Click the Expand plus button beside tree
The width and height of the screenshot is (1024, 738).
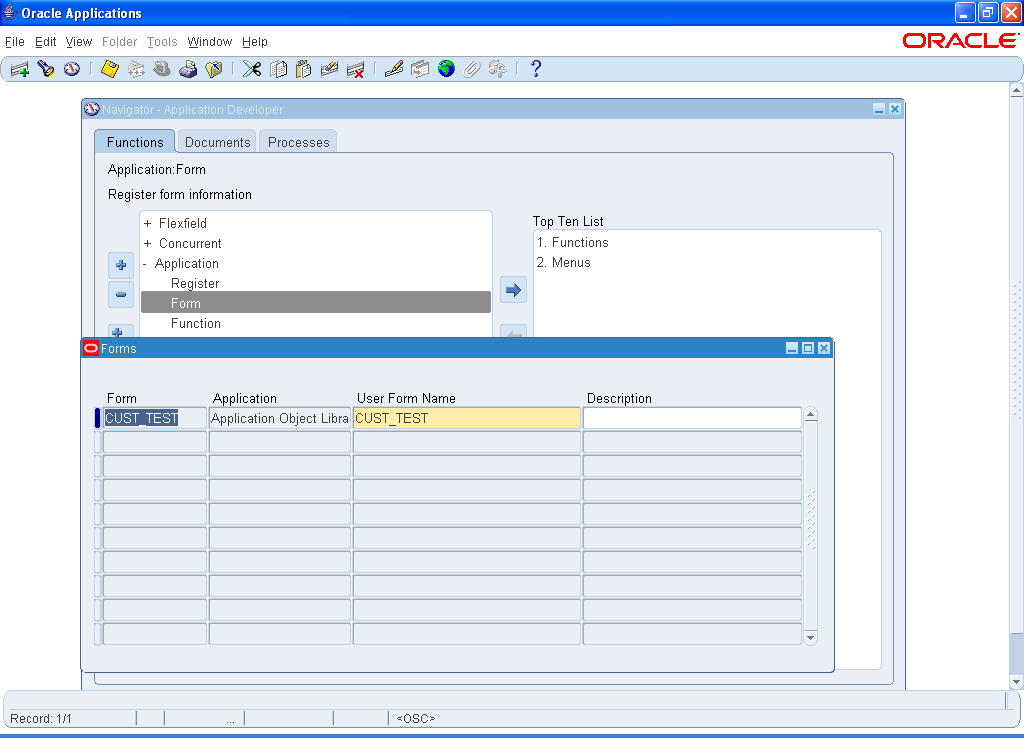click(x=121, y=265)
